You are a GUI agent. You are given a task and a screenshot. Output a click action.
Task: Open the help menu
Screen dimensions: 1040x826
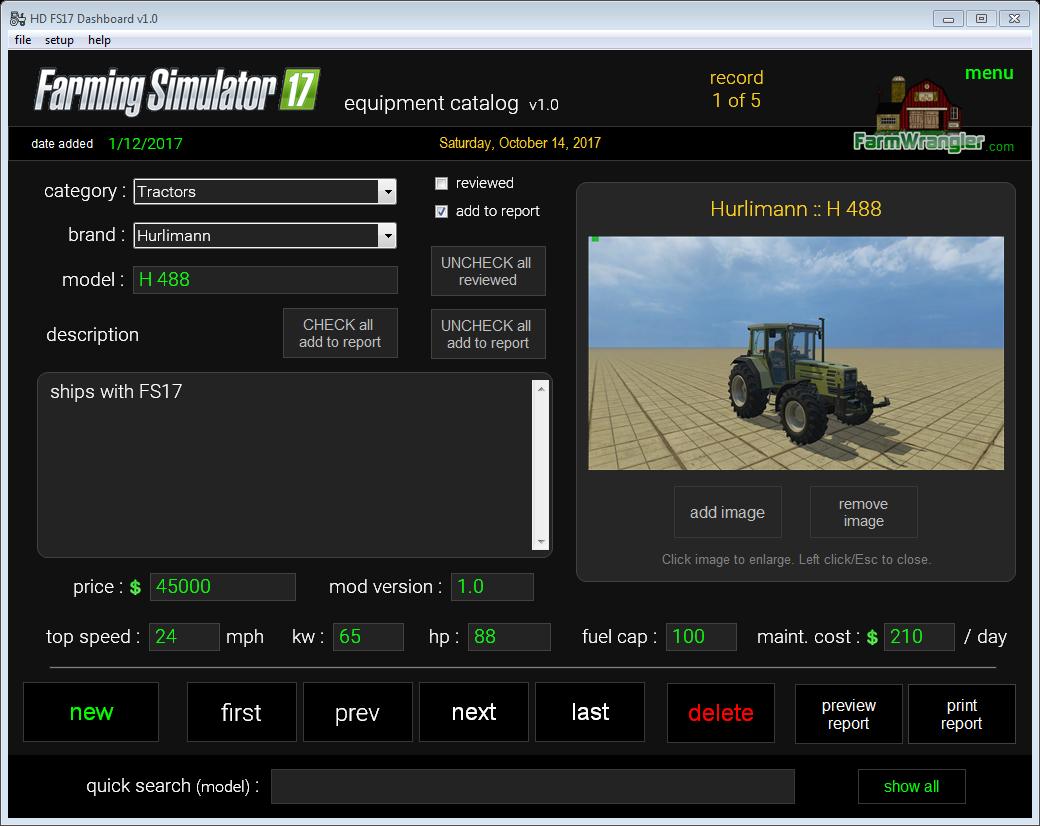(99, 40)
